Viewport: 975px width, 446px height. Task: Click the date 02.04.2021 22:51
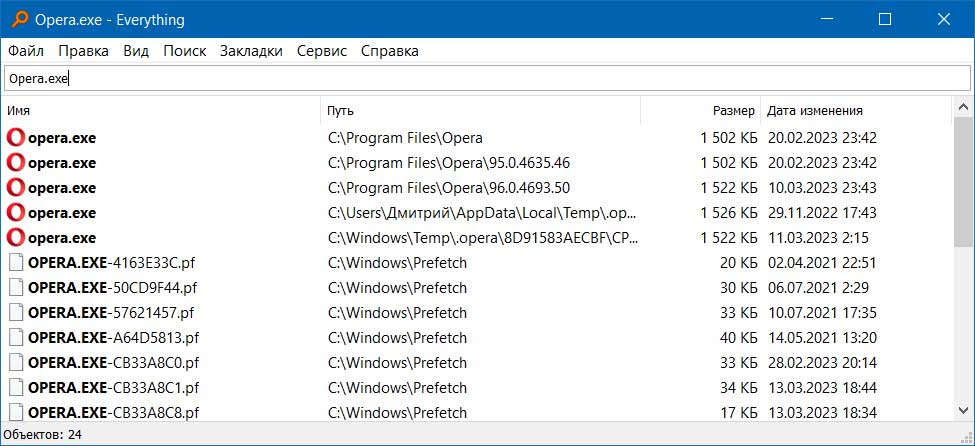822,262
